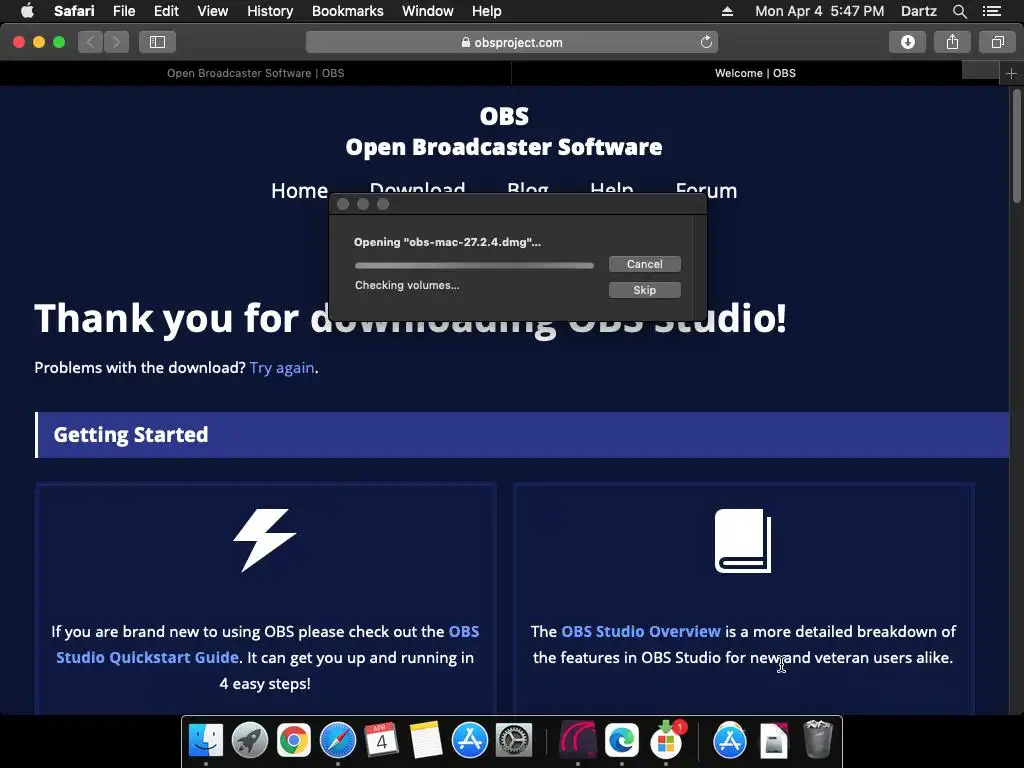Click the Checking volumes status text
1024x768 pixels.
(x=407, y=285)
